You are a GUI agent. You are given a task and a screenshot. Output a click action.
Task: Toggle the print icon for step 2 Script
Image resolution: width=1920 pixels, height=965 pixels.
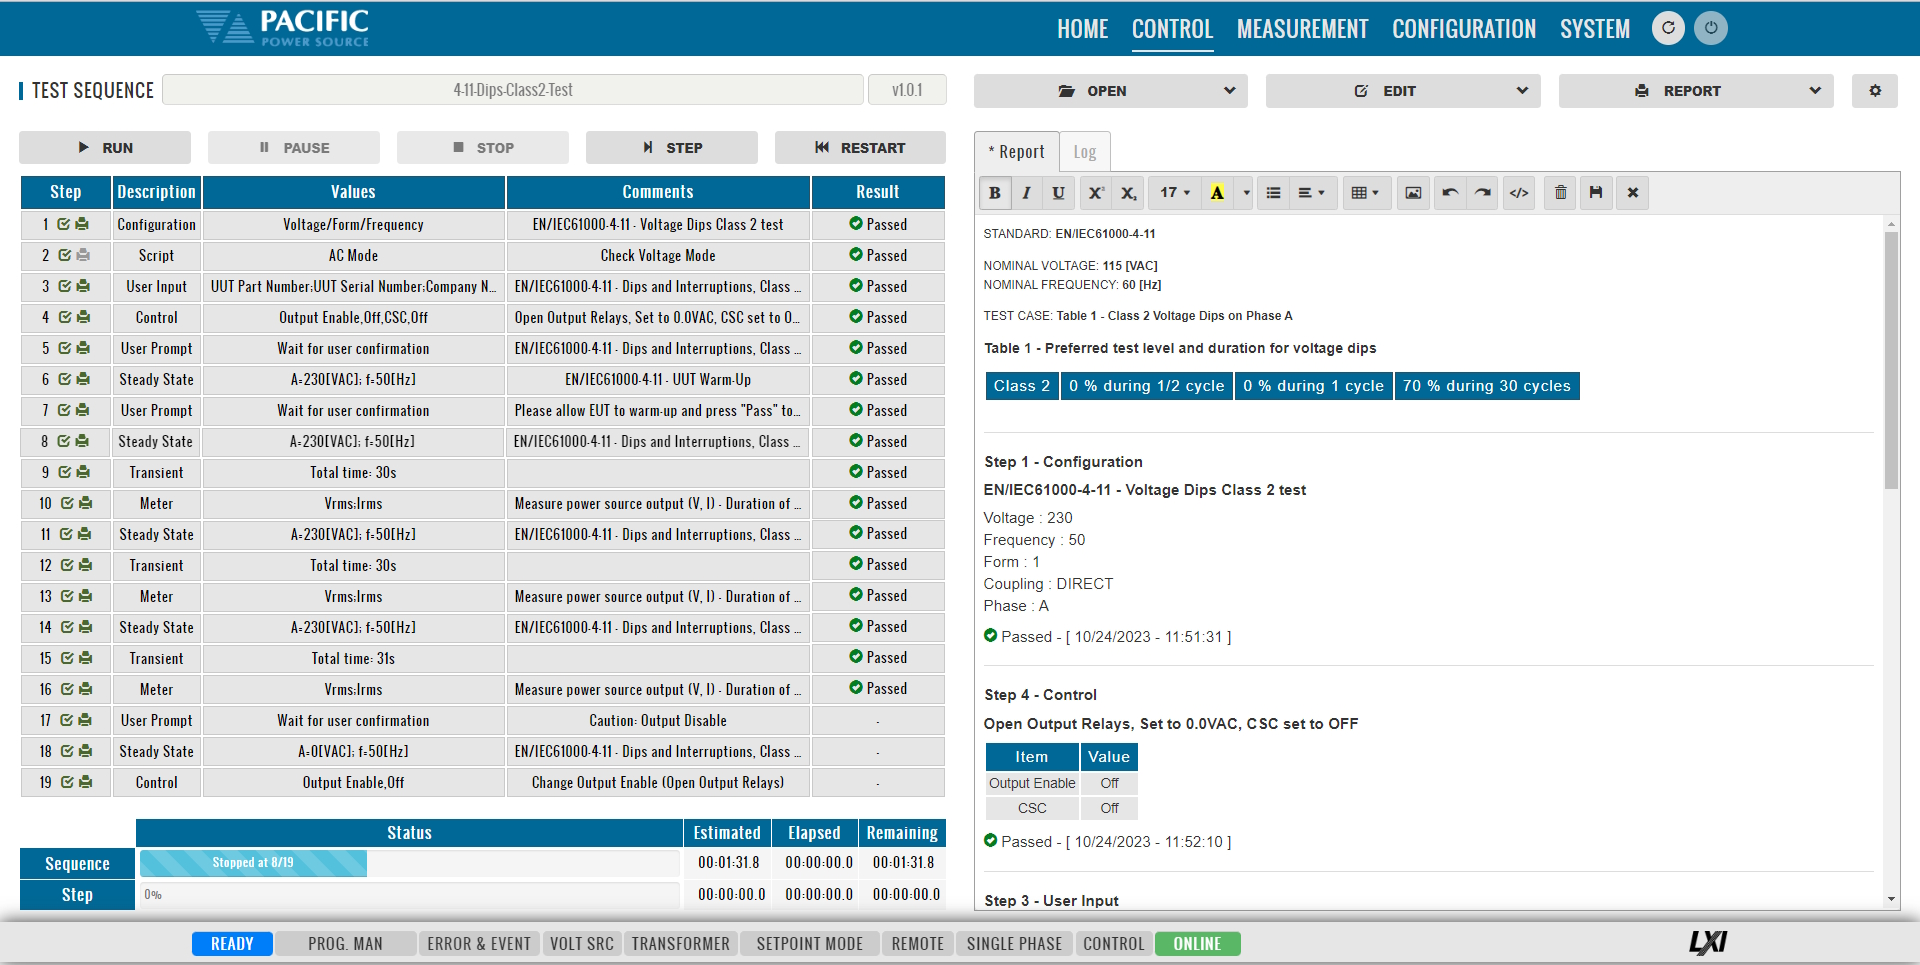tap(83, 256)
